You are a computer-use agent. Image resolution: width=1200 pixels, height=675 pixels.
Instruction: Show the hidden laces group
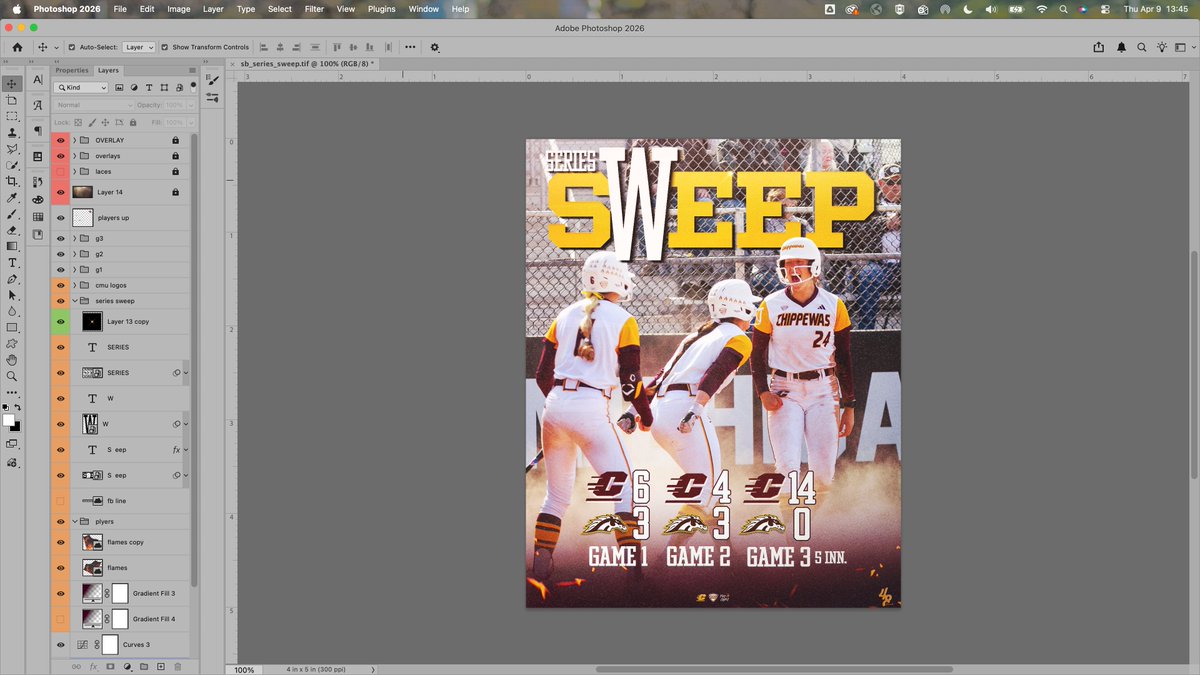tap(61, 172)
